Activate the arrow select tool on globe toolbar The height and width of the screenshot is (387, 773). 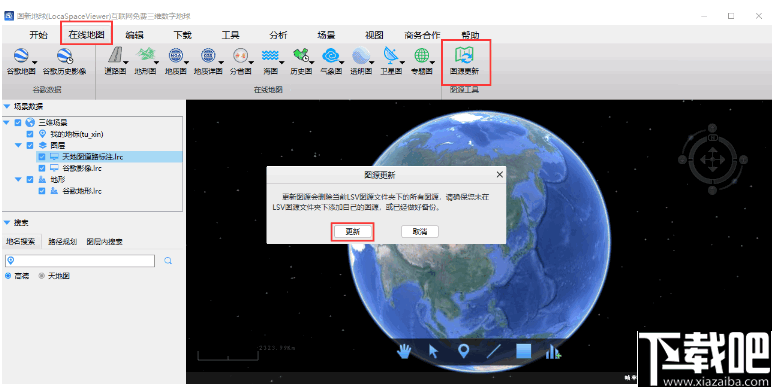coord(433,352)
